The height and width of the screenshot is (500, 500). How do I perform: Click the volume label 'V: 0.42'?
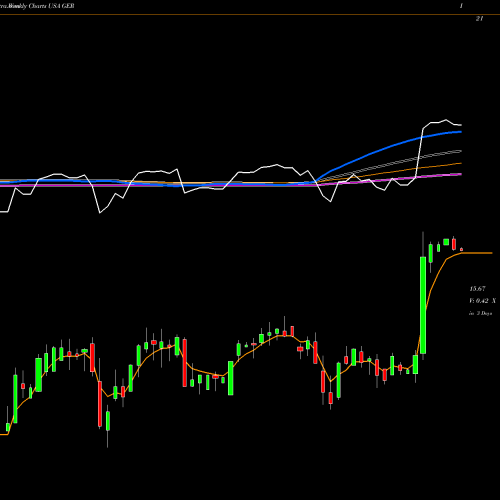(479, 301)
